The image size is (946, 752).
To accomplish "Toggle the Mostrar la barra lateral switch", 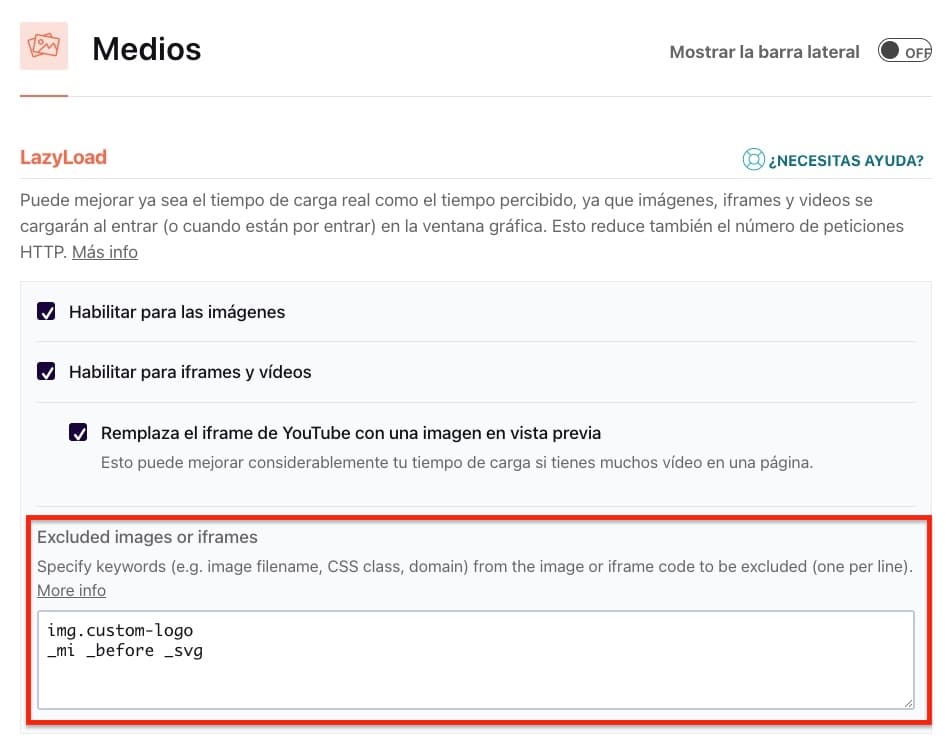I will [904, 51].
